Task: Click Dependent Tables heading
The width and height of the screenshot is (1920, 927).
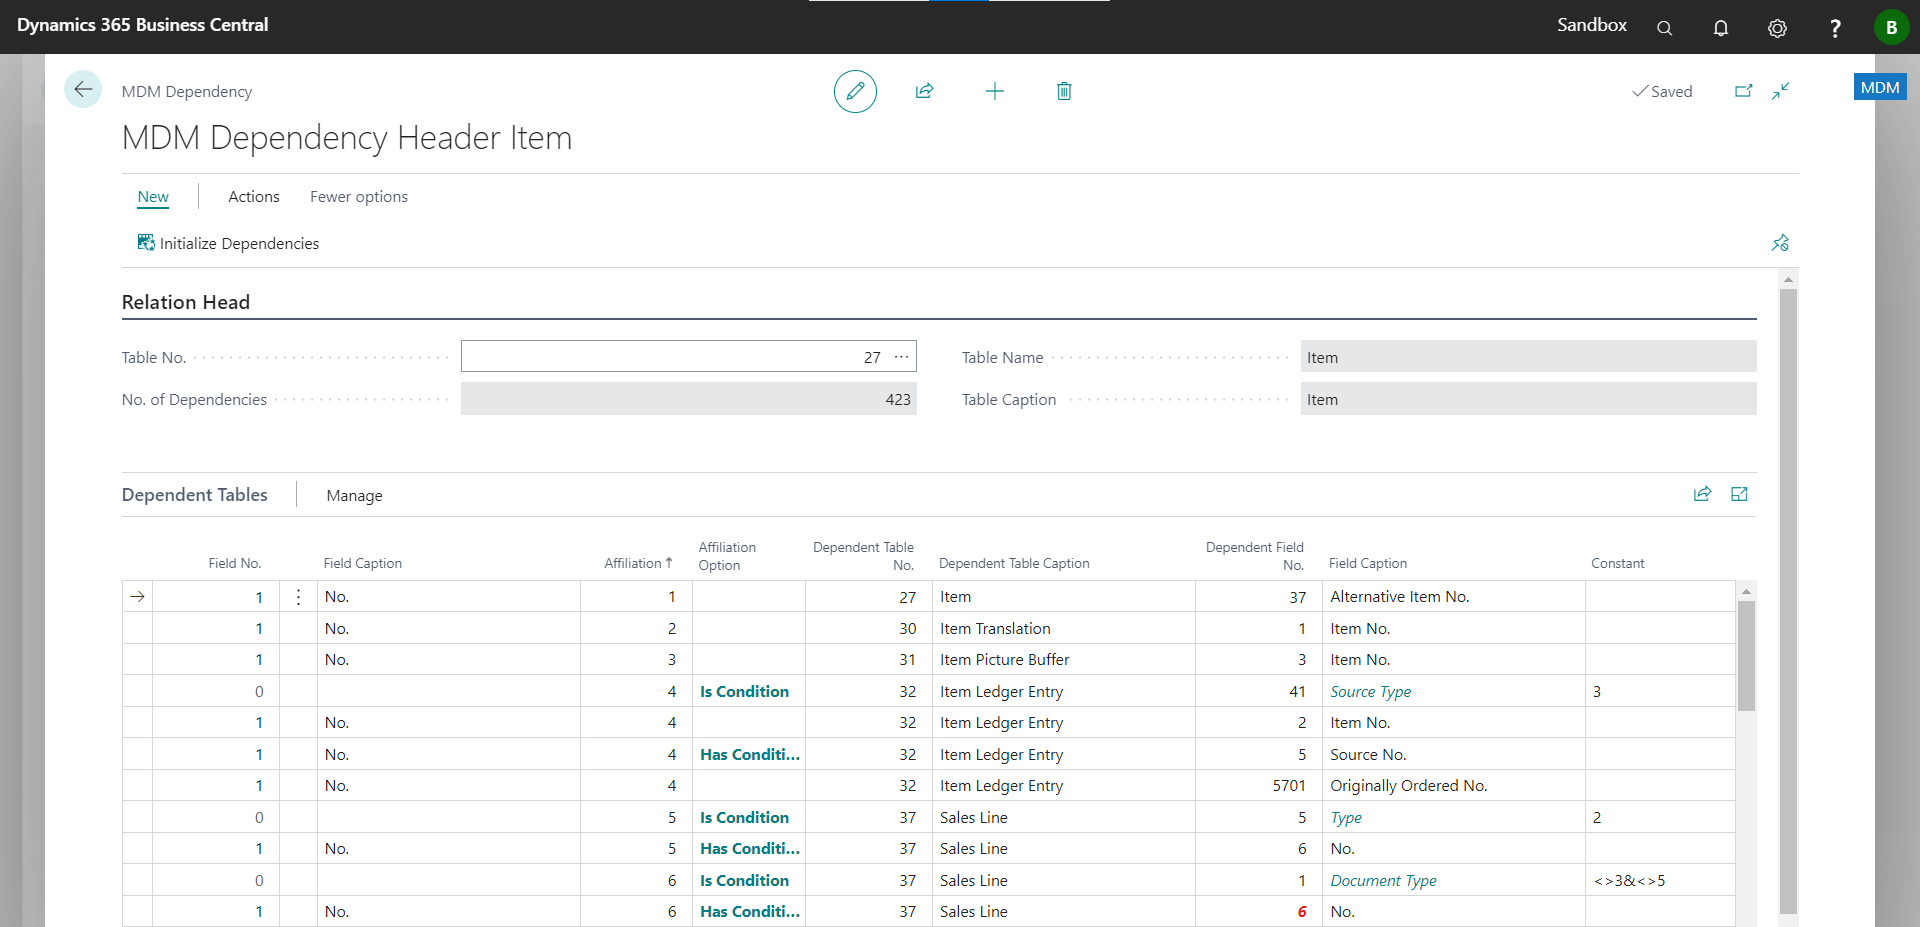Action: [195, 495]
